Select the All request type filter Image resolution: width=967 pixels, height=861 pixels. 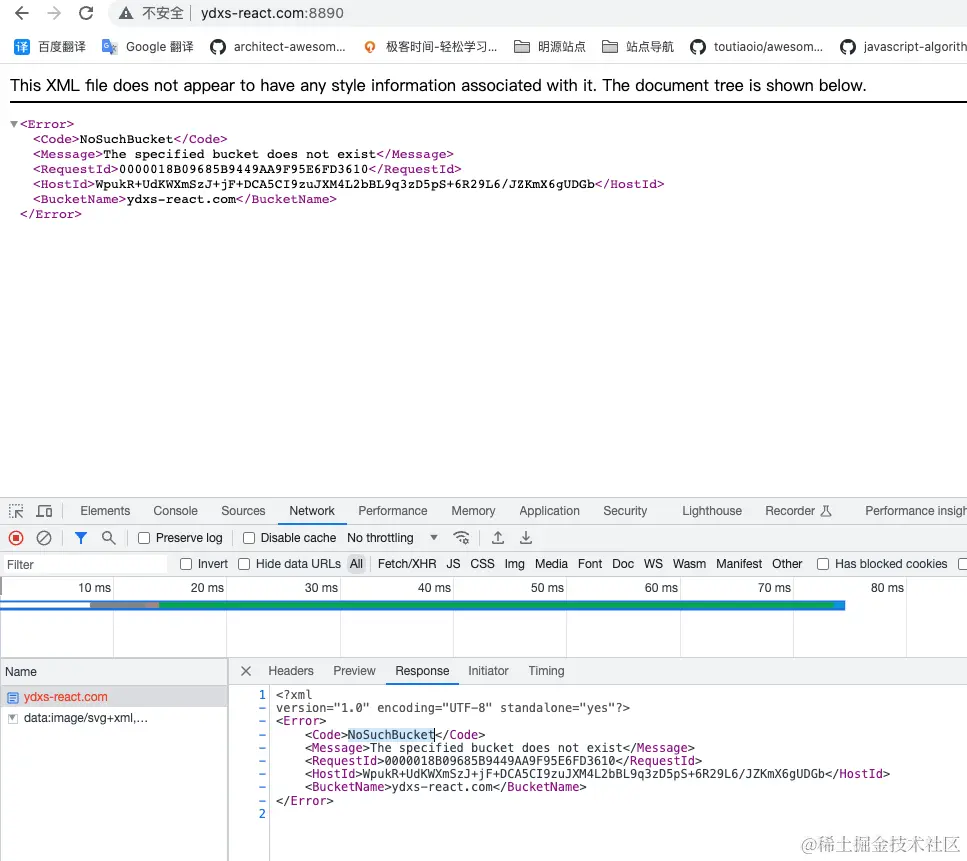click(x=356, y=564)
